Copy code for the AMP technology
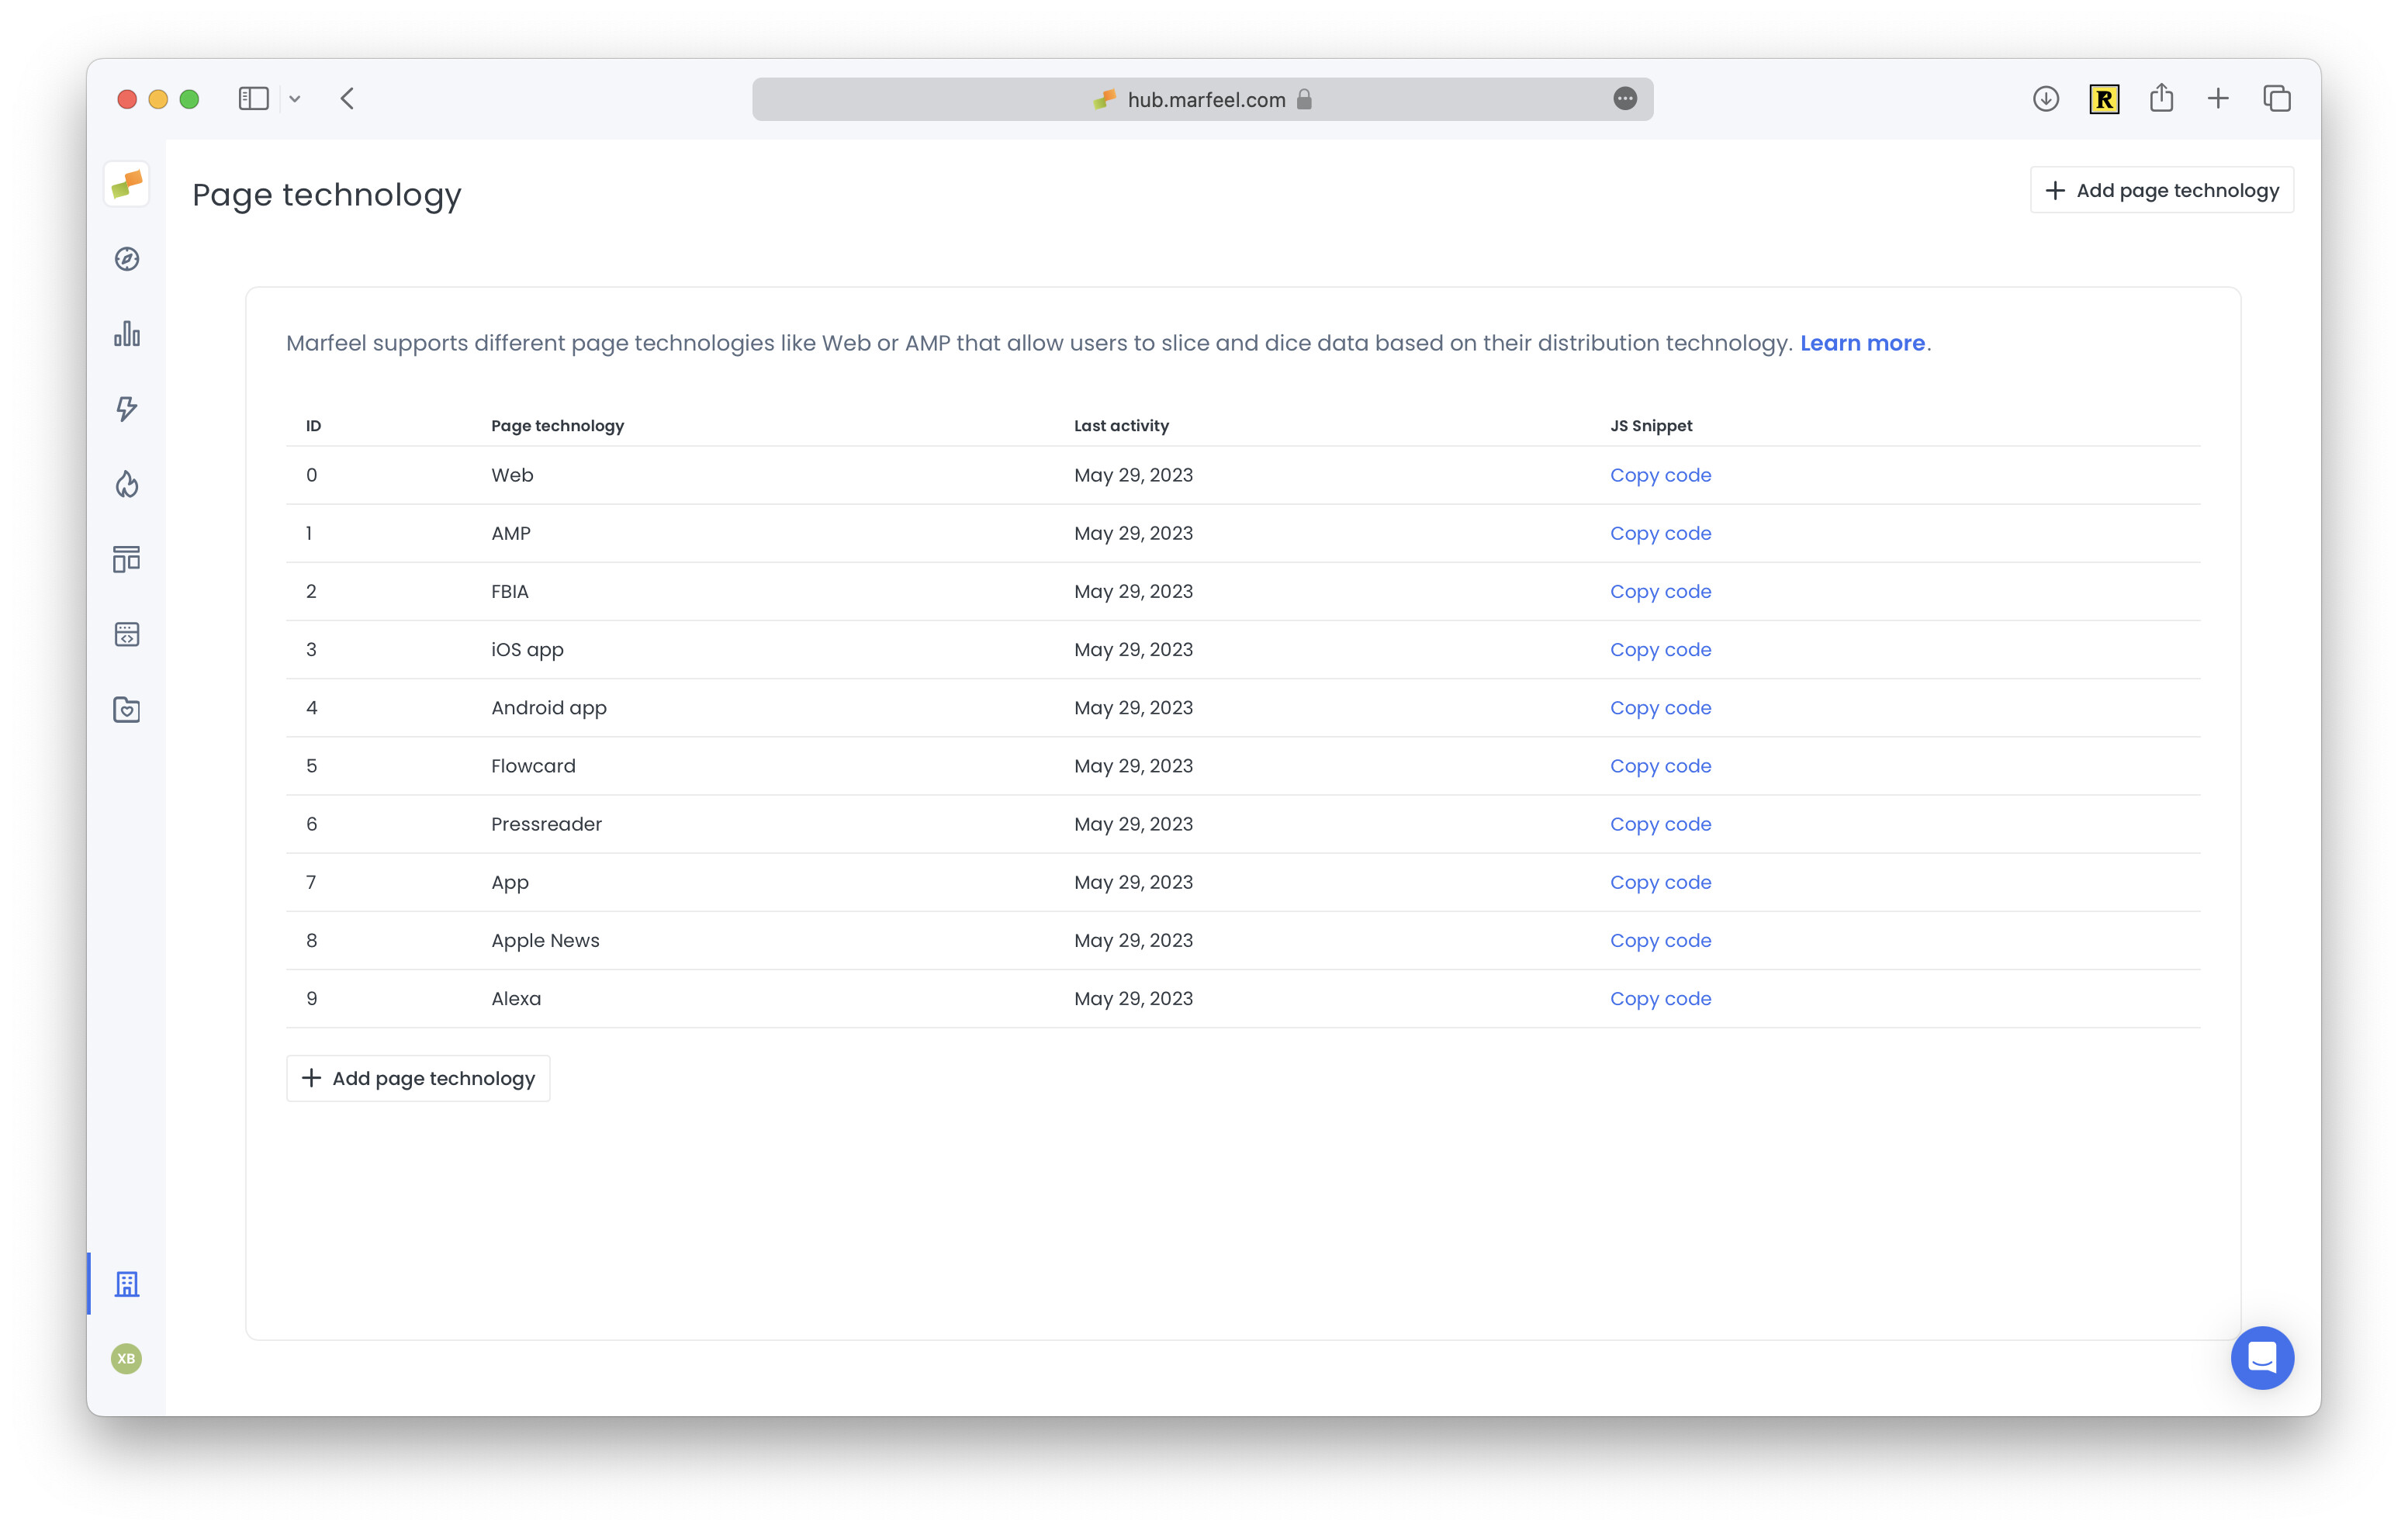 1660,533
